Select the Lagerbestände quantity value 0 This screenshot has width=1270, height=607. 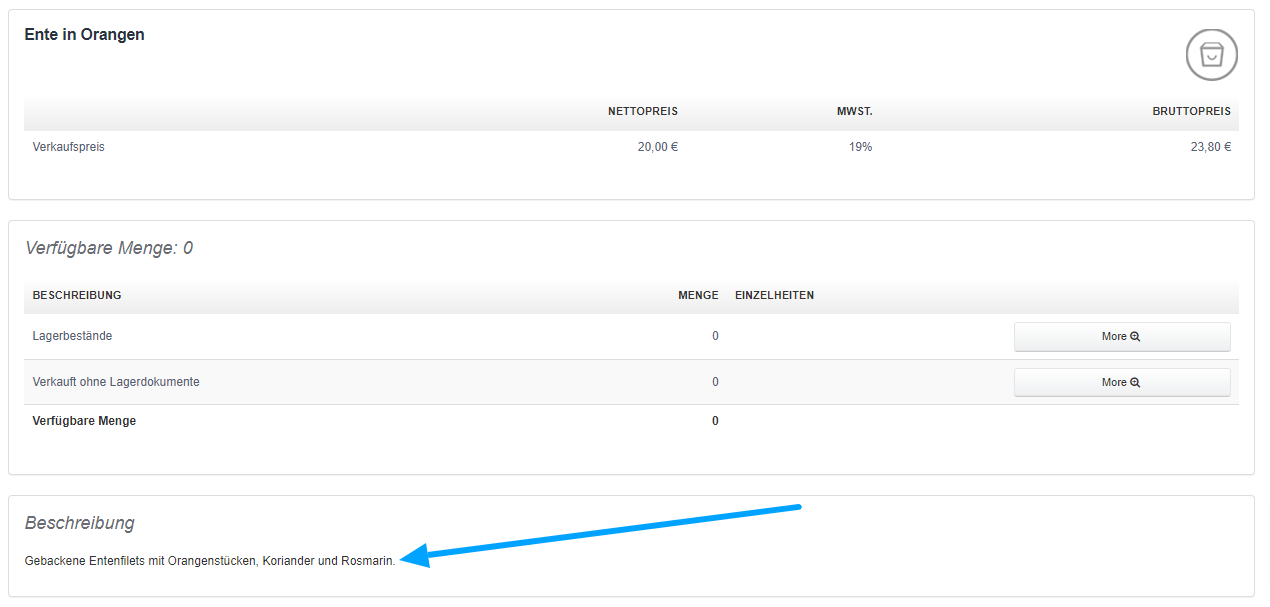[715, 336]
